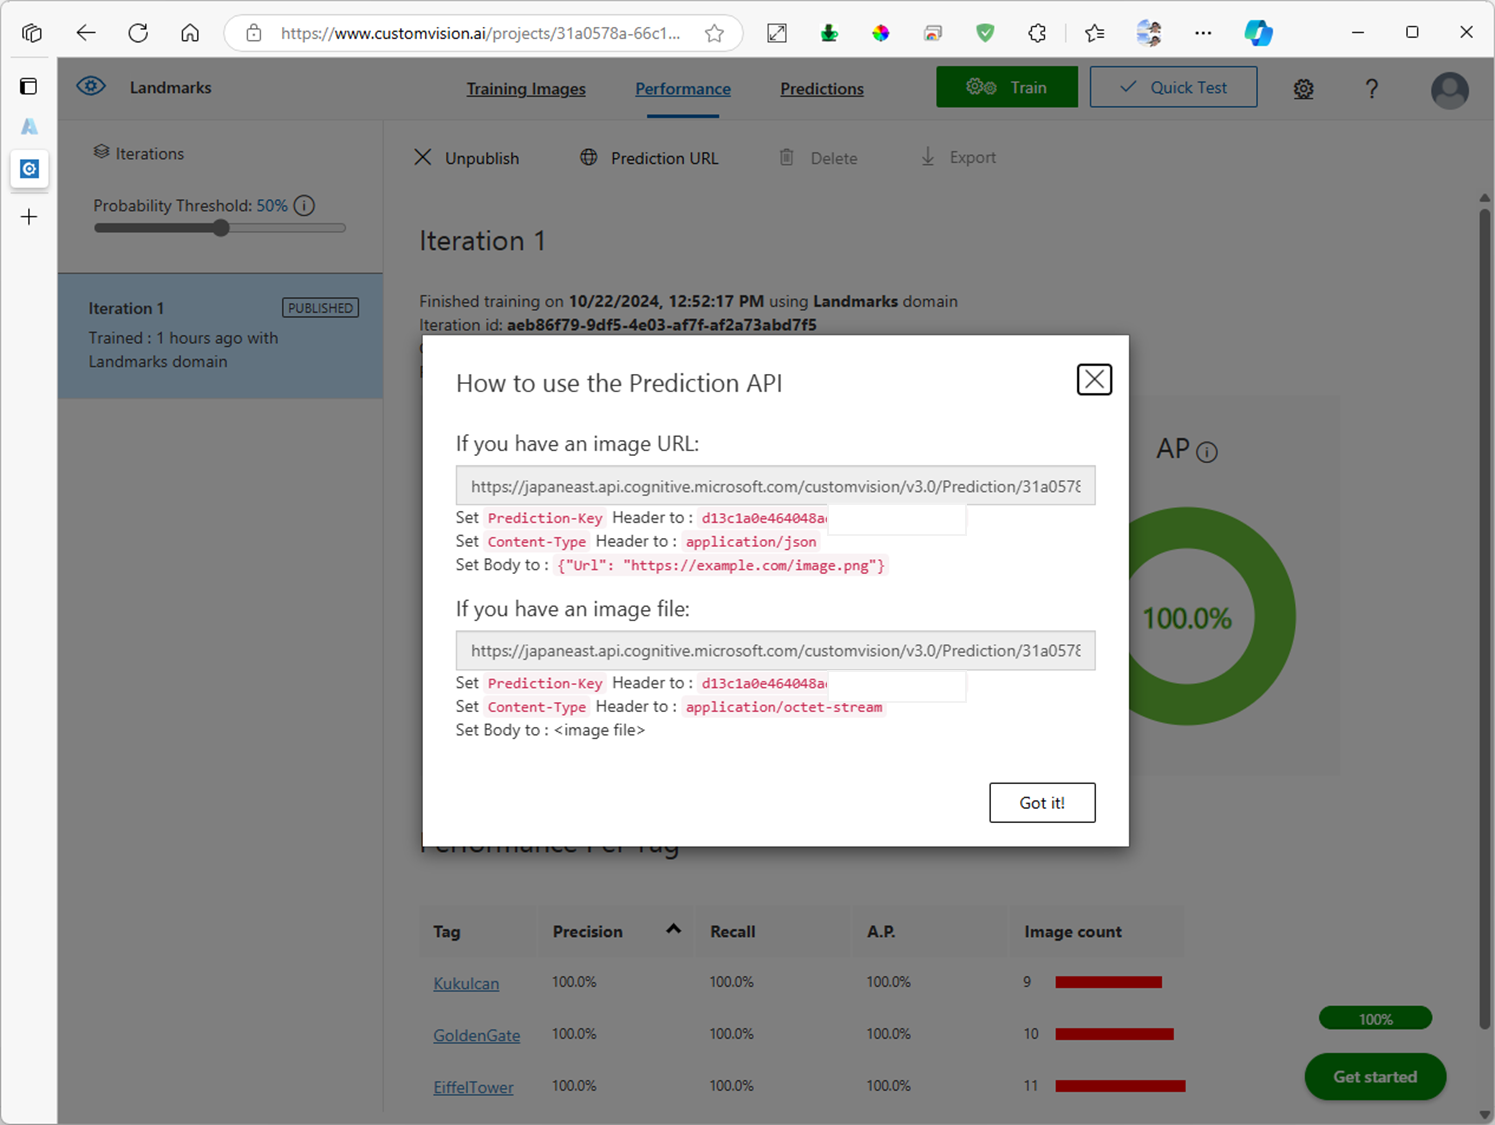
Task: Open the favorites list icon
Action: pos(1095,33)
